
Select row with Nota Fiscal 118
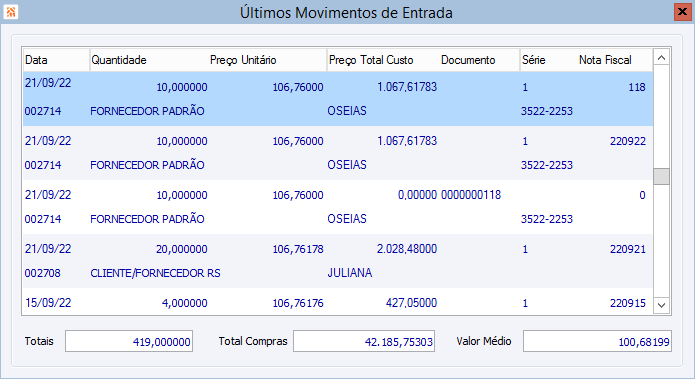click(x=338, y=99)
